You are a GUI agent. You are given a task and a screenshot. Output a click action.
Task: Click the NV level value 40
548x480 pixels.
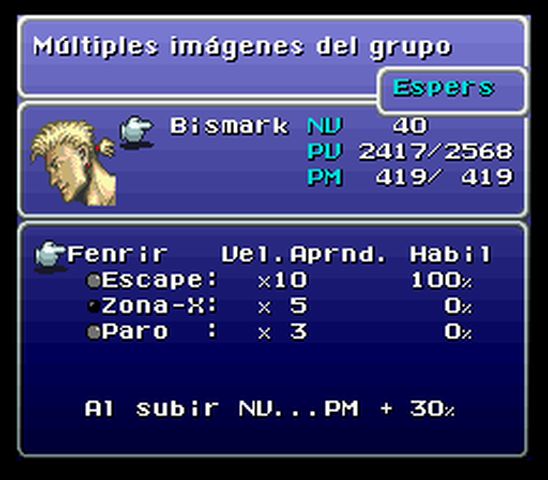tap(410, 126)
